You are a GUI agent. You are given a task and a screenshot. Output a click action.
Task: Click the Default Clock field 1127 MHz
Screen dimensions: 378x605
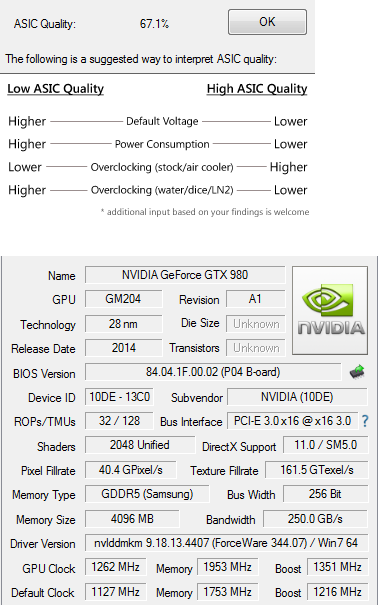[115, 591]
